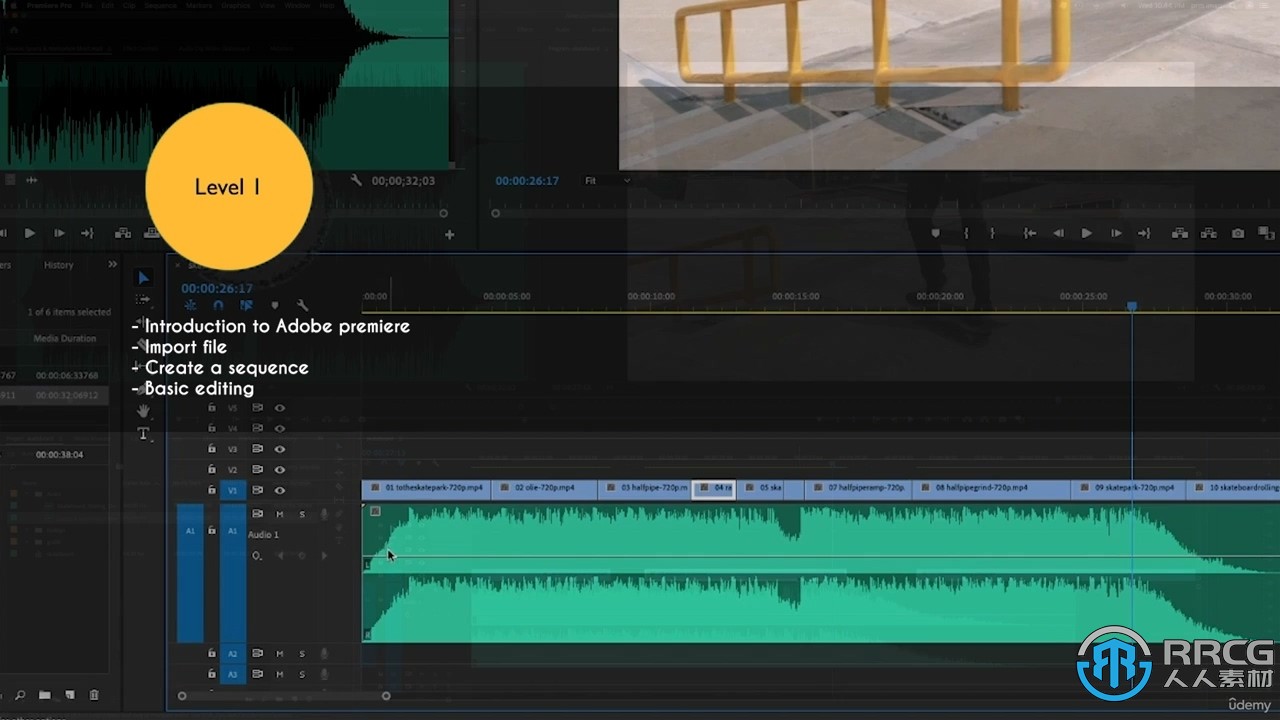
Task: Click insert sequences as nests icon
Action: click(190, 306)
